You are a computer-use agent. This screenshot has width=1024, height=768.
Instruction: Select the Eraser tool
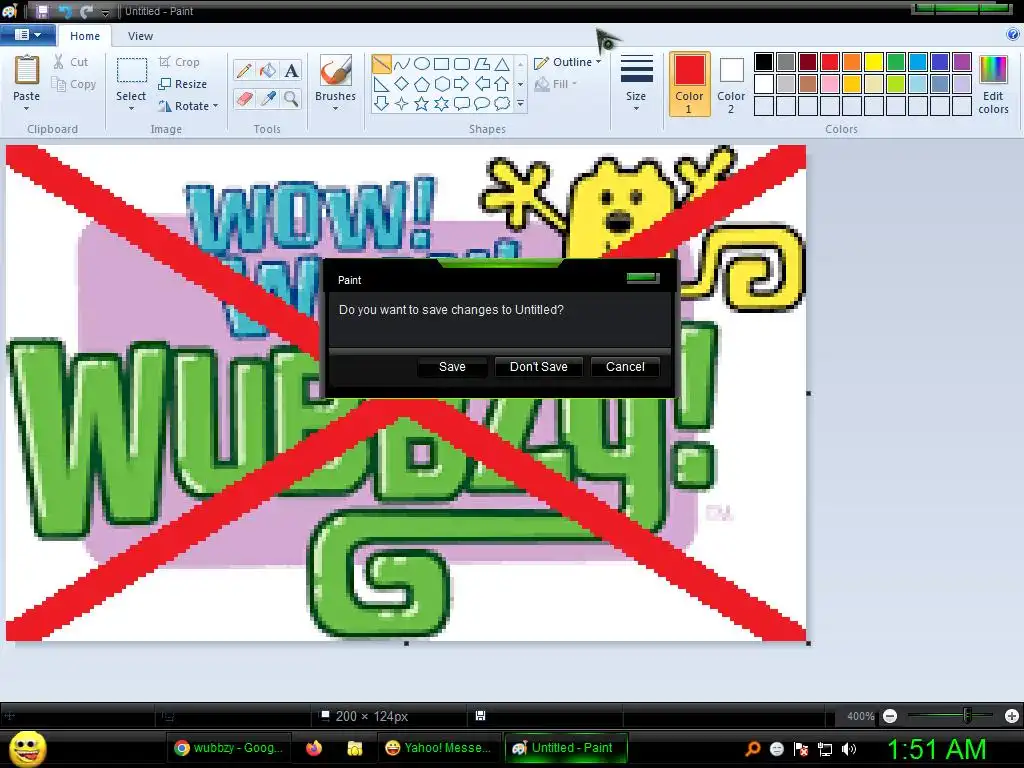tap(244, 99)
